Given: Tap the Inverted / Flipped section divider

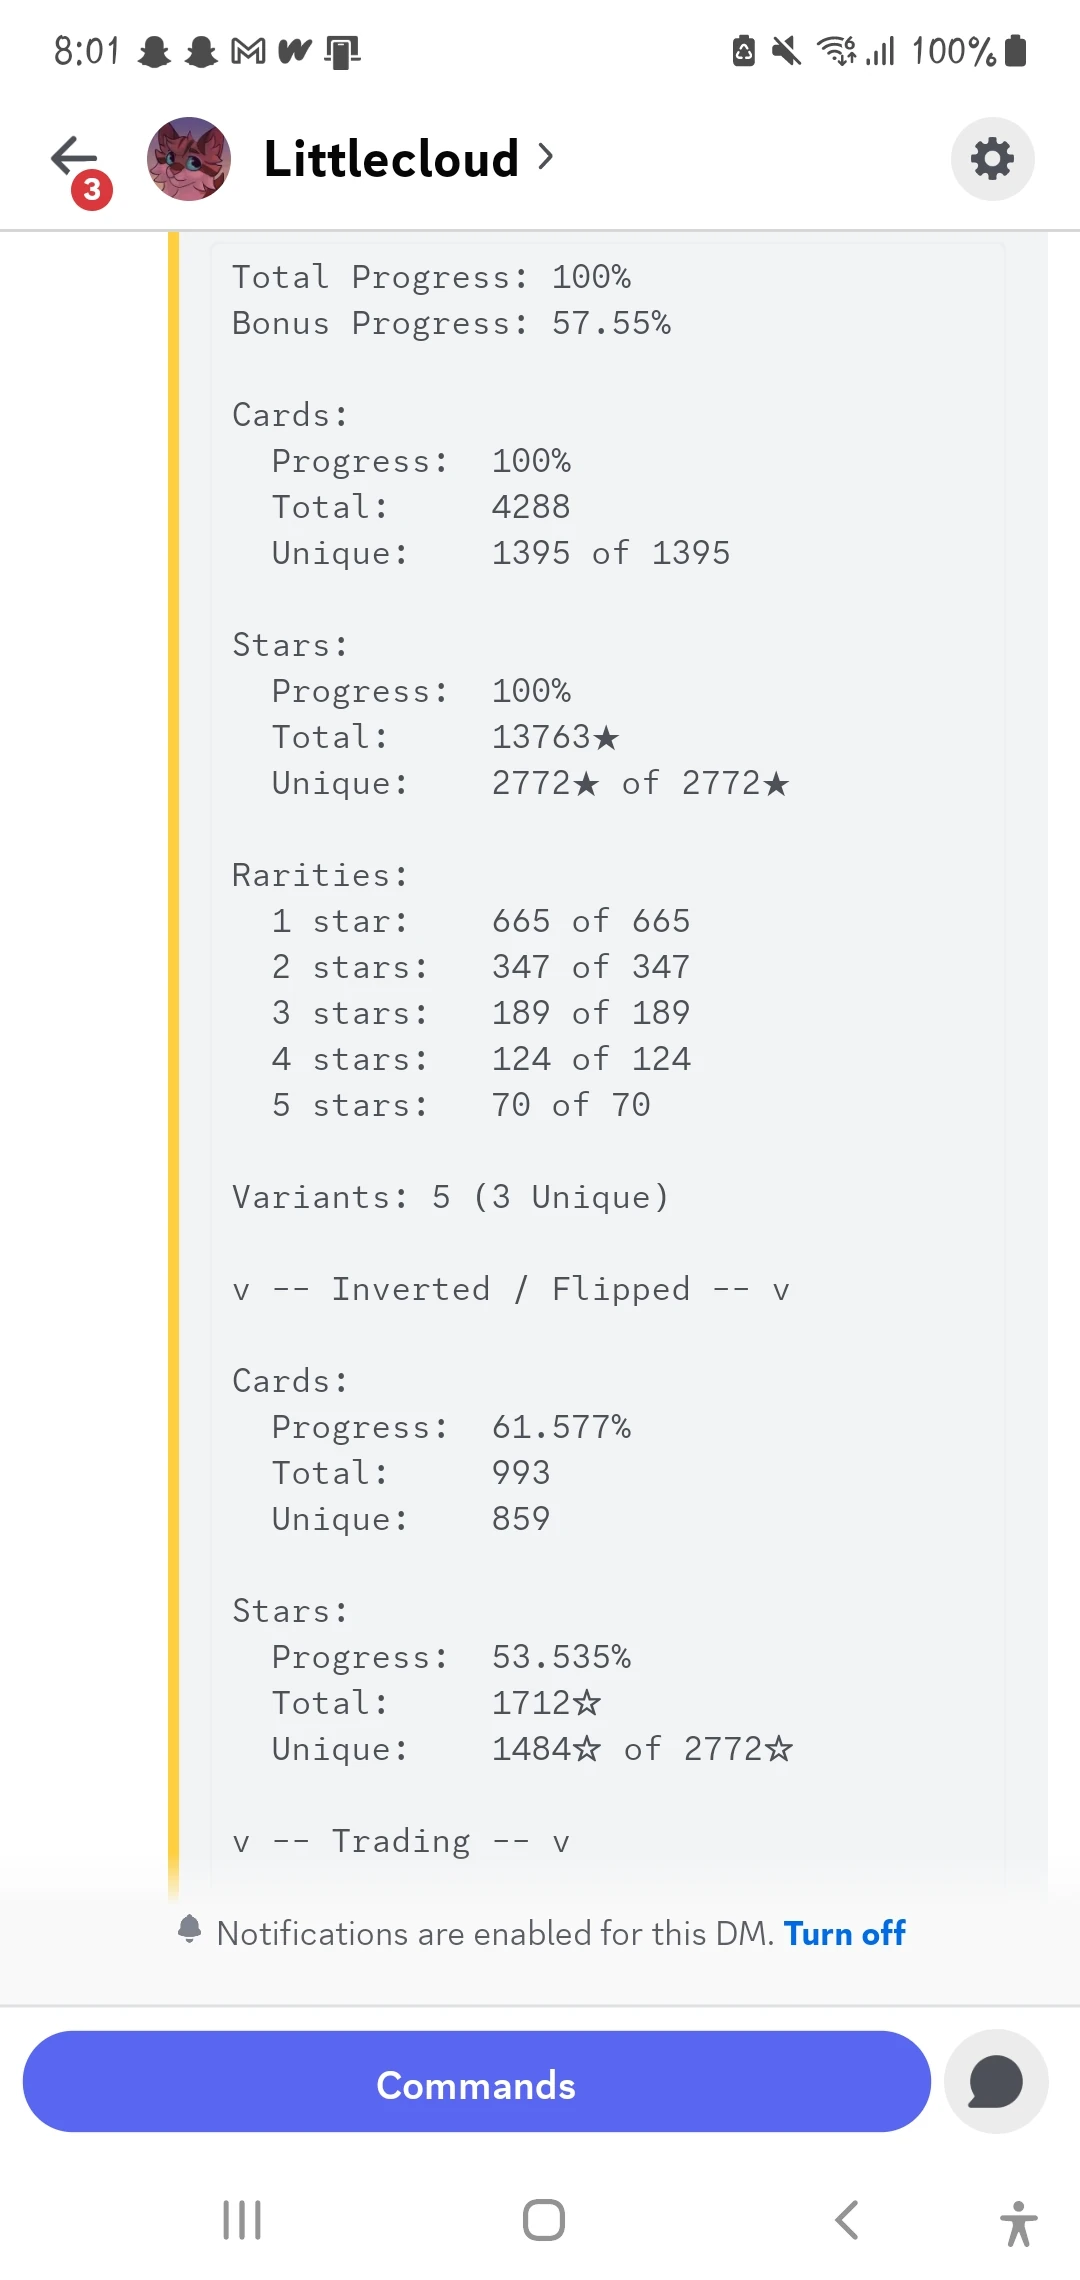Looking at the screenshot, I should coord(510,1289).
